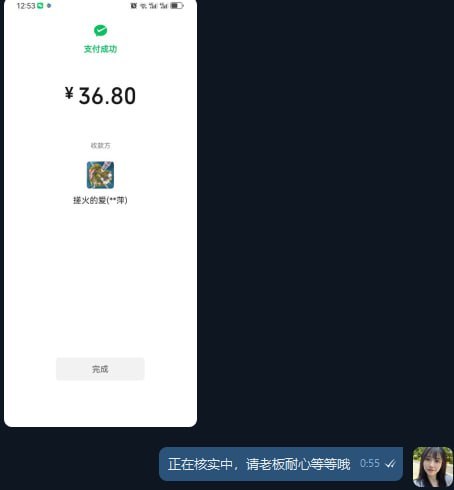The width and height of the screenshot is (454, 490).
Task: Tap the 12:53 clock in status bar
Action: pos(26,6)
